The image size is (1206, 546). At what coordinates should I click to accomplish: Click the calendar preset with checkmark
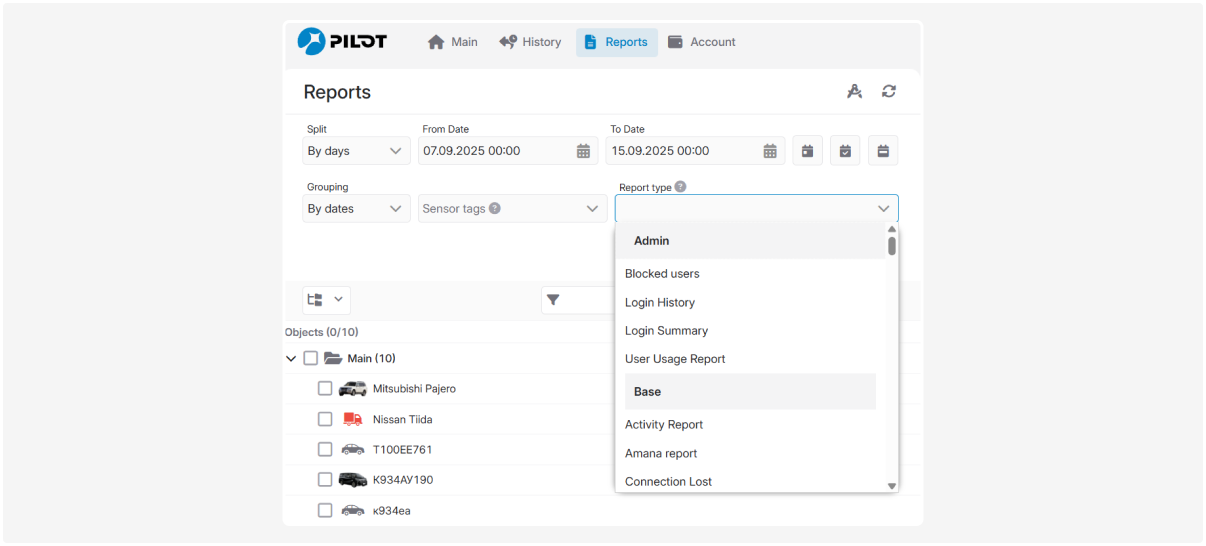845,151
